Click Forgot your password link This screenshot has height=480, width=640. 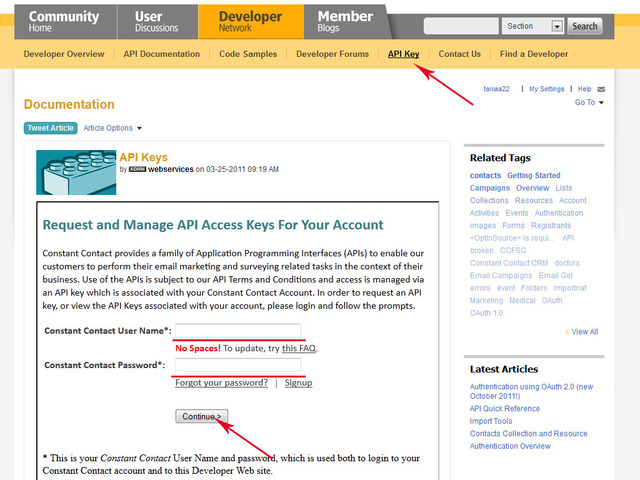222,383
